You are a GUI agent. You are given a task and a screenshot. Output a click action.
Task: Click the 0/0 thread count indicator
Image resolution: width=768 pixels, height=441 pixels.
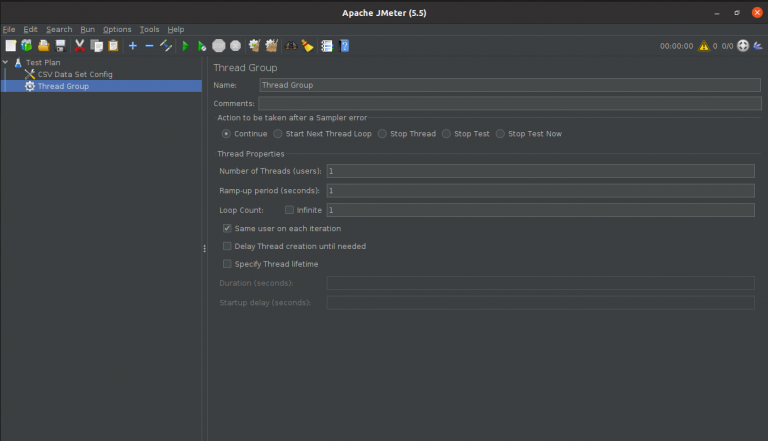[727, 46]
